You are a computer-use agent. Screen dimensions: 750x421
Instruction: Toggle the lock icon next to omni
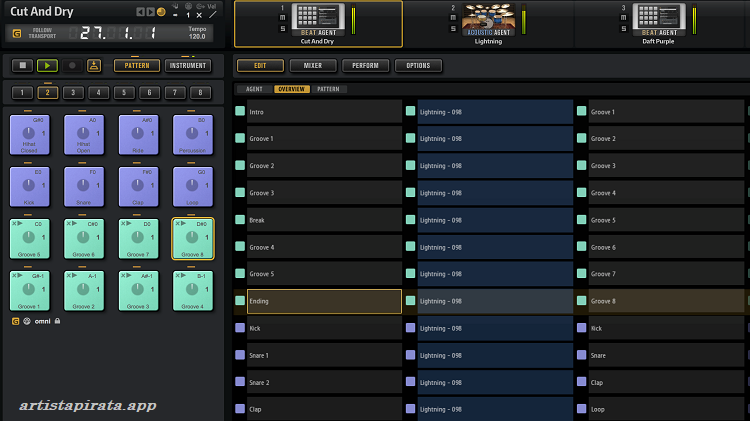(x=57, y=321)
